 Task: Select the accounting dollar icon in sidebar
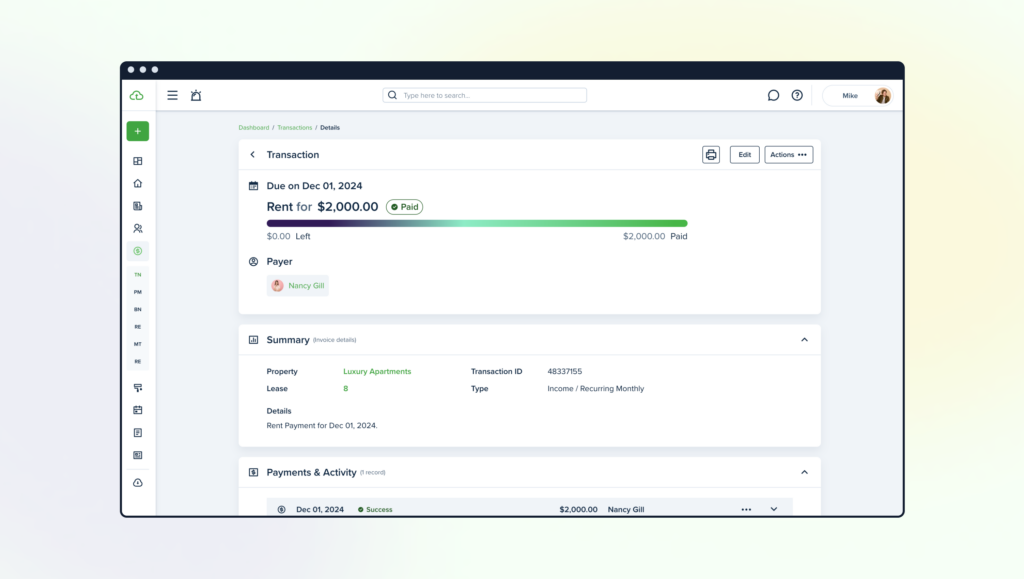pyautogui.click(x=138, y=251)
